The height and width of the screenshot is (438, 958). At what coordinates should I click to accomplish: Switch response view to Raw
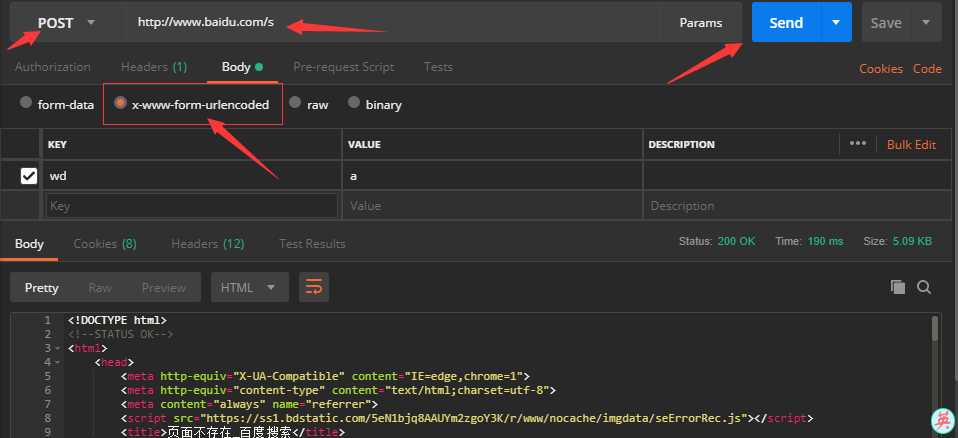[x=100, y=287]
